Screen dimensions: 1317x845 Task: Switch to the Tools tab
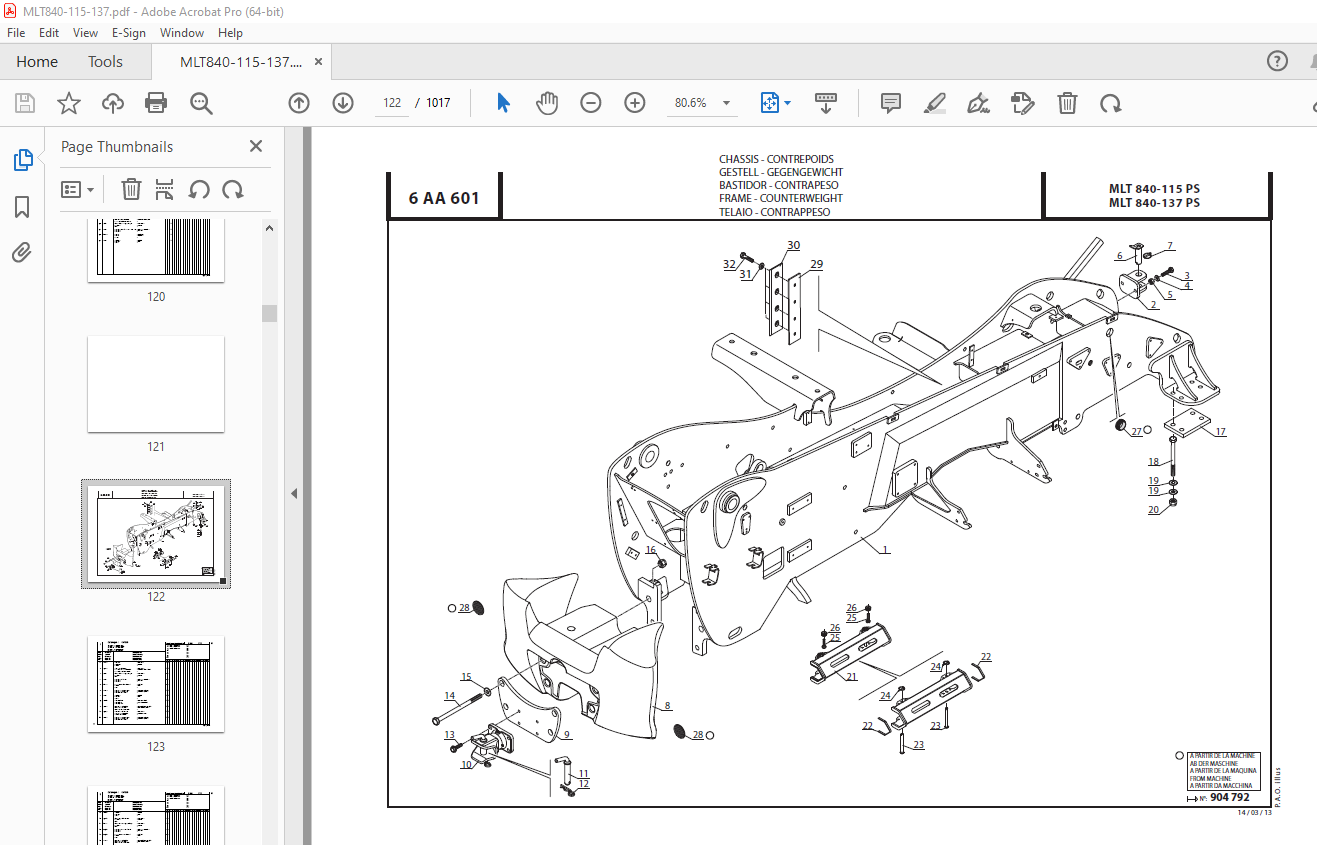[105, 62]
